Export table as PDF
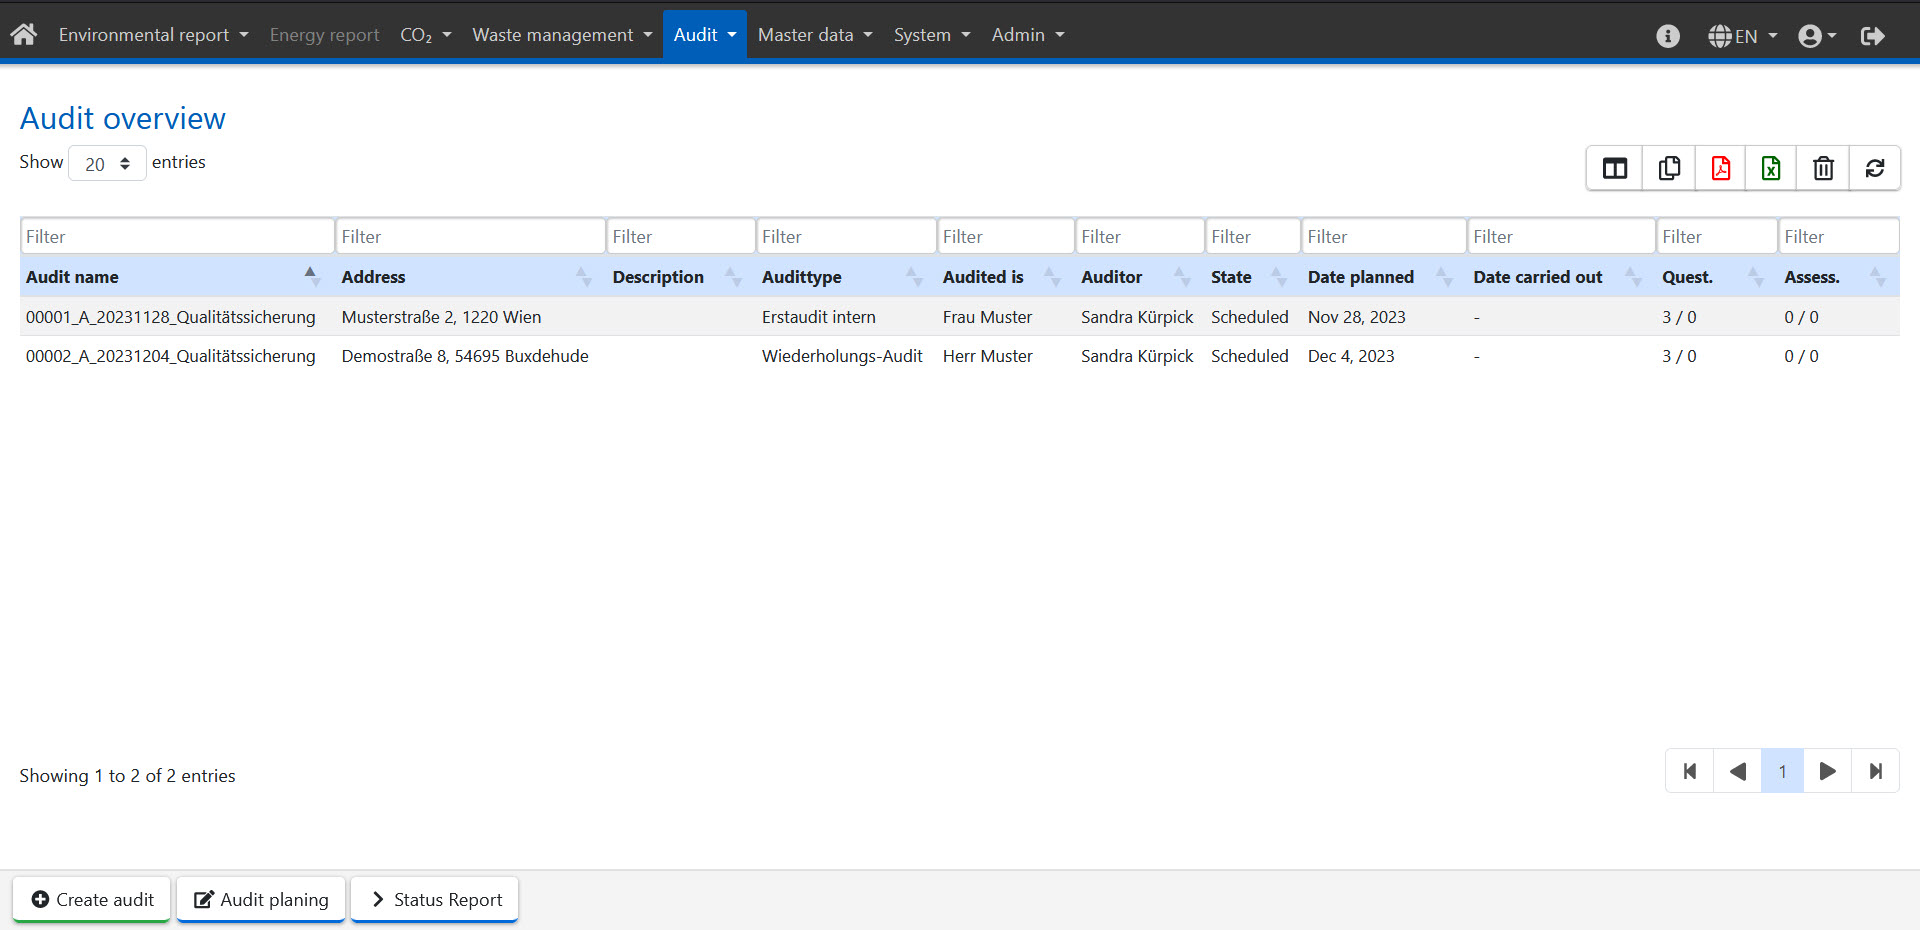The image size is (1920, 930). (x=1720, y=168)
